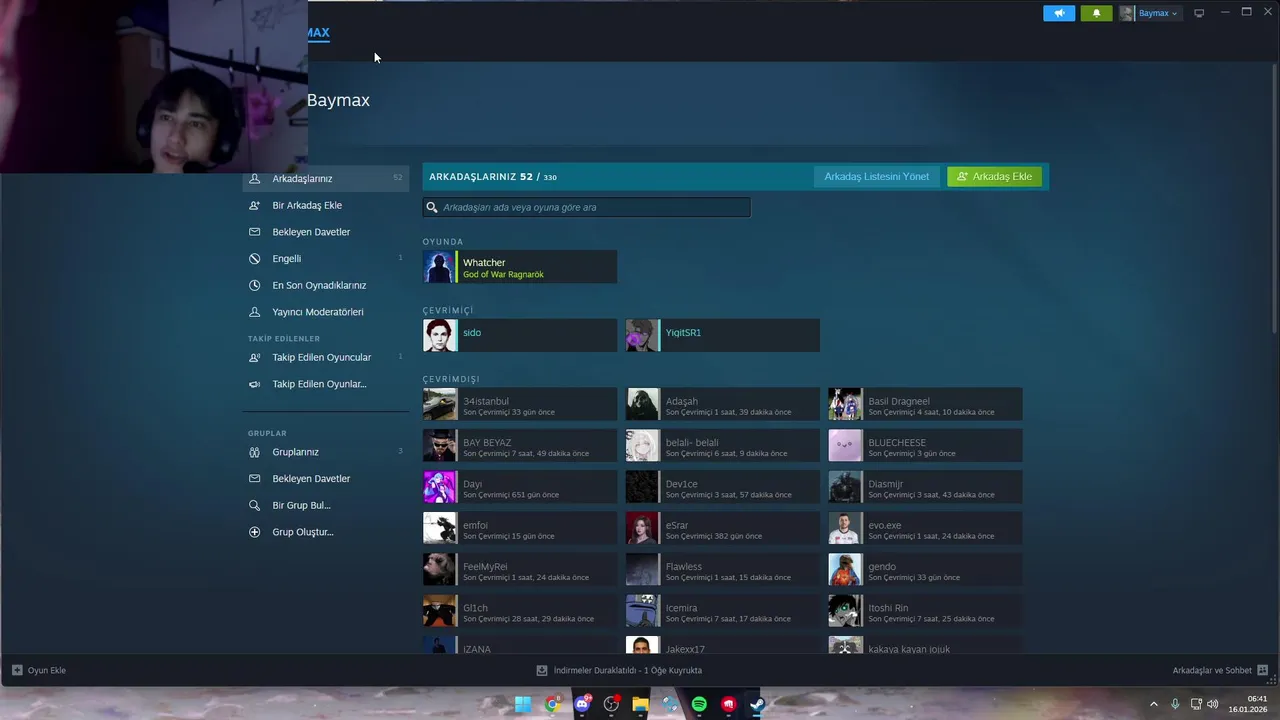
Task: Expand the Baymax account dropdown
Action: (1157, 13)
